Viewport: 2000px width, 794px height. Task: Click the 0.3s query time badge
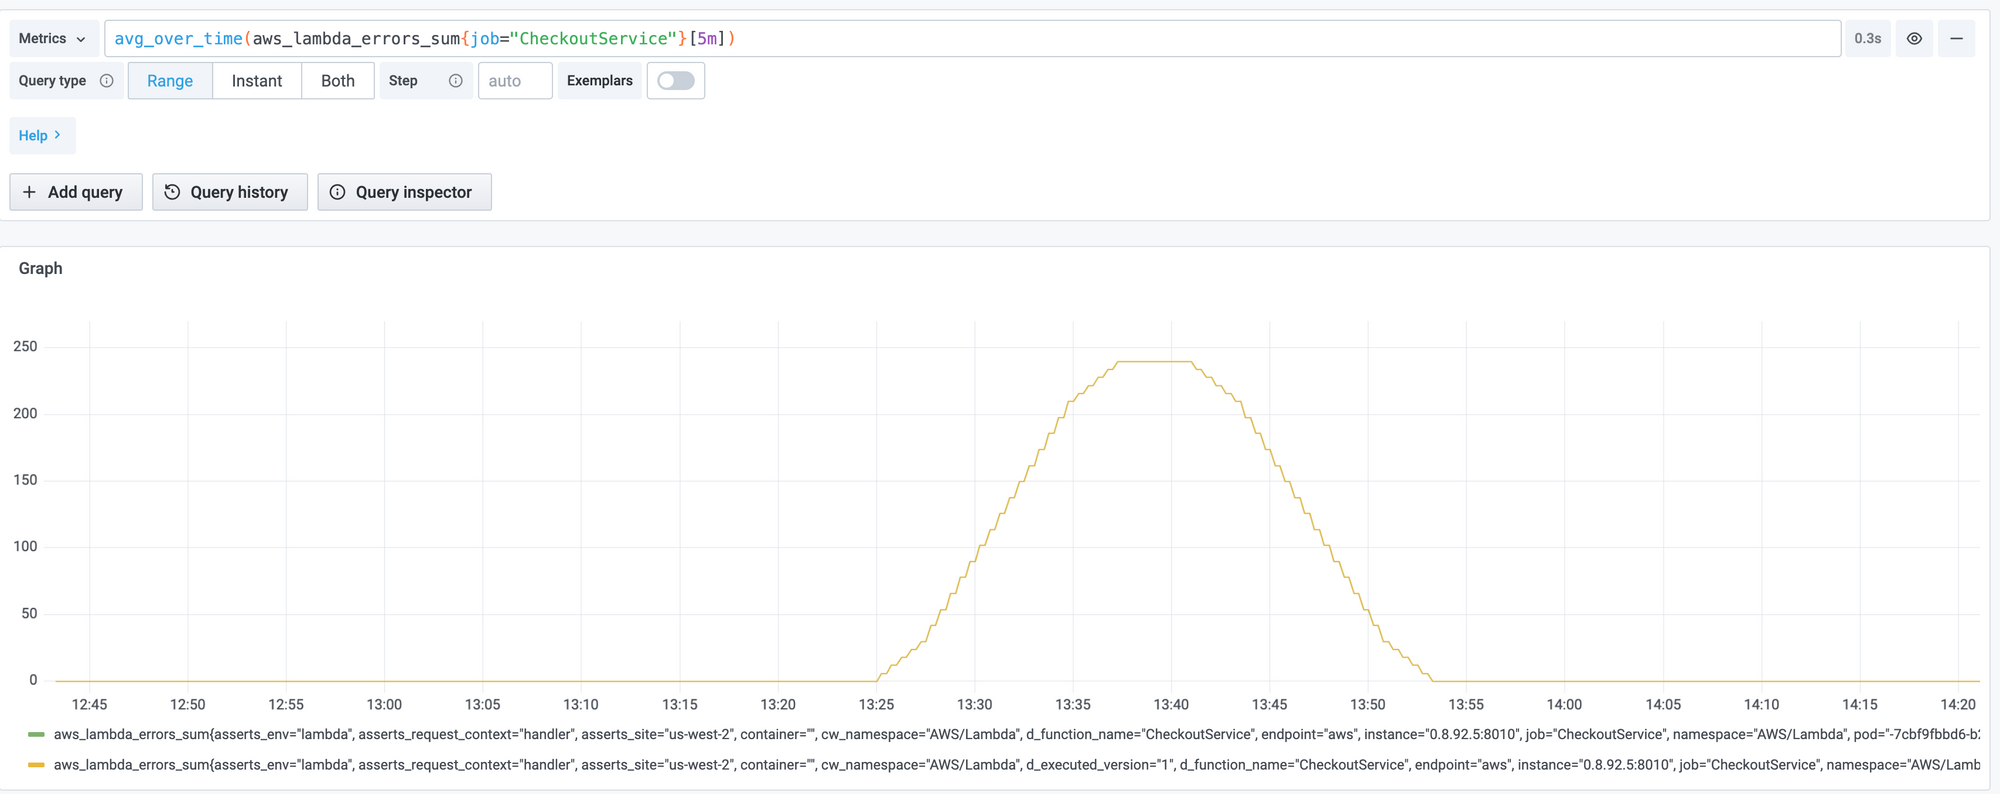point(1867,39)
